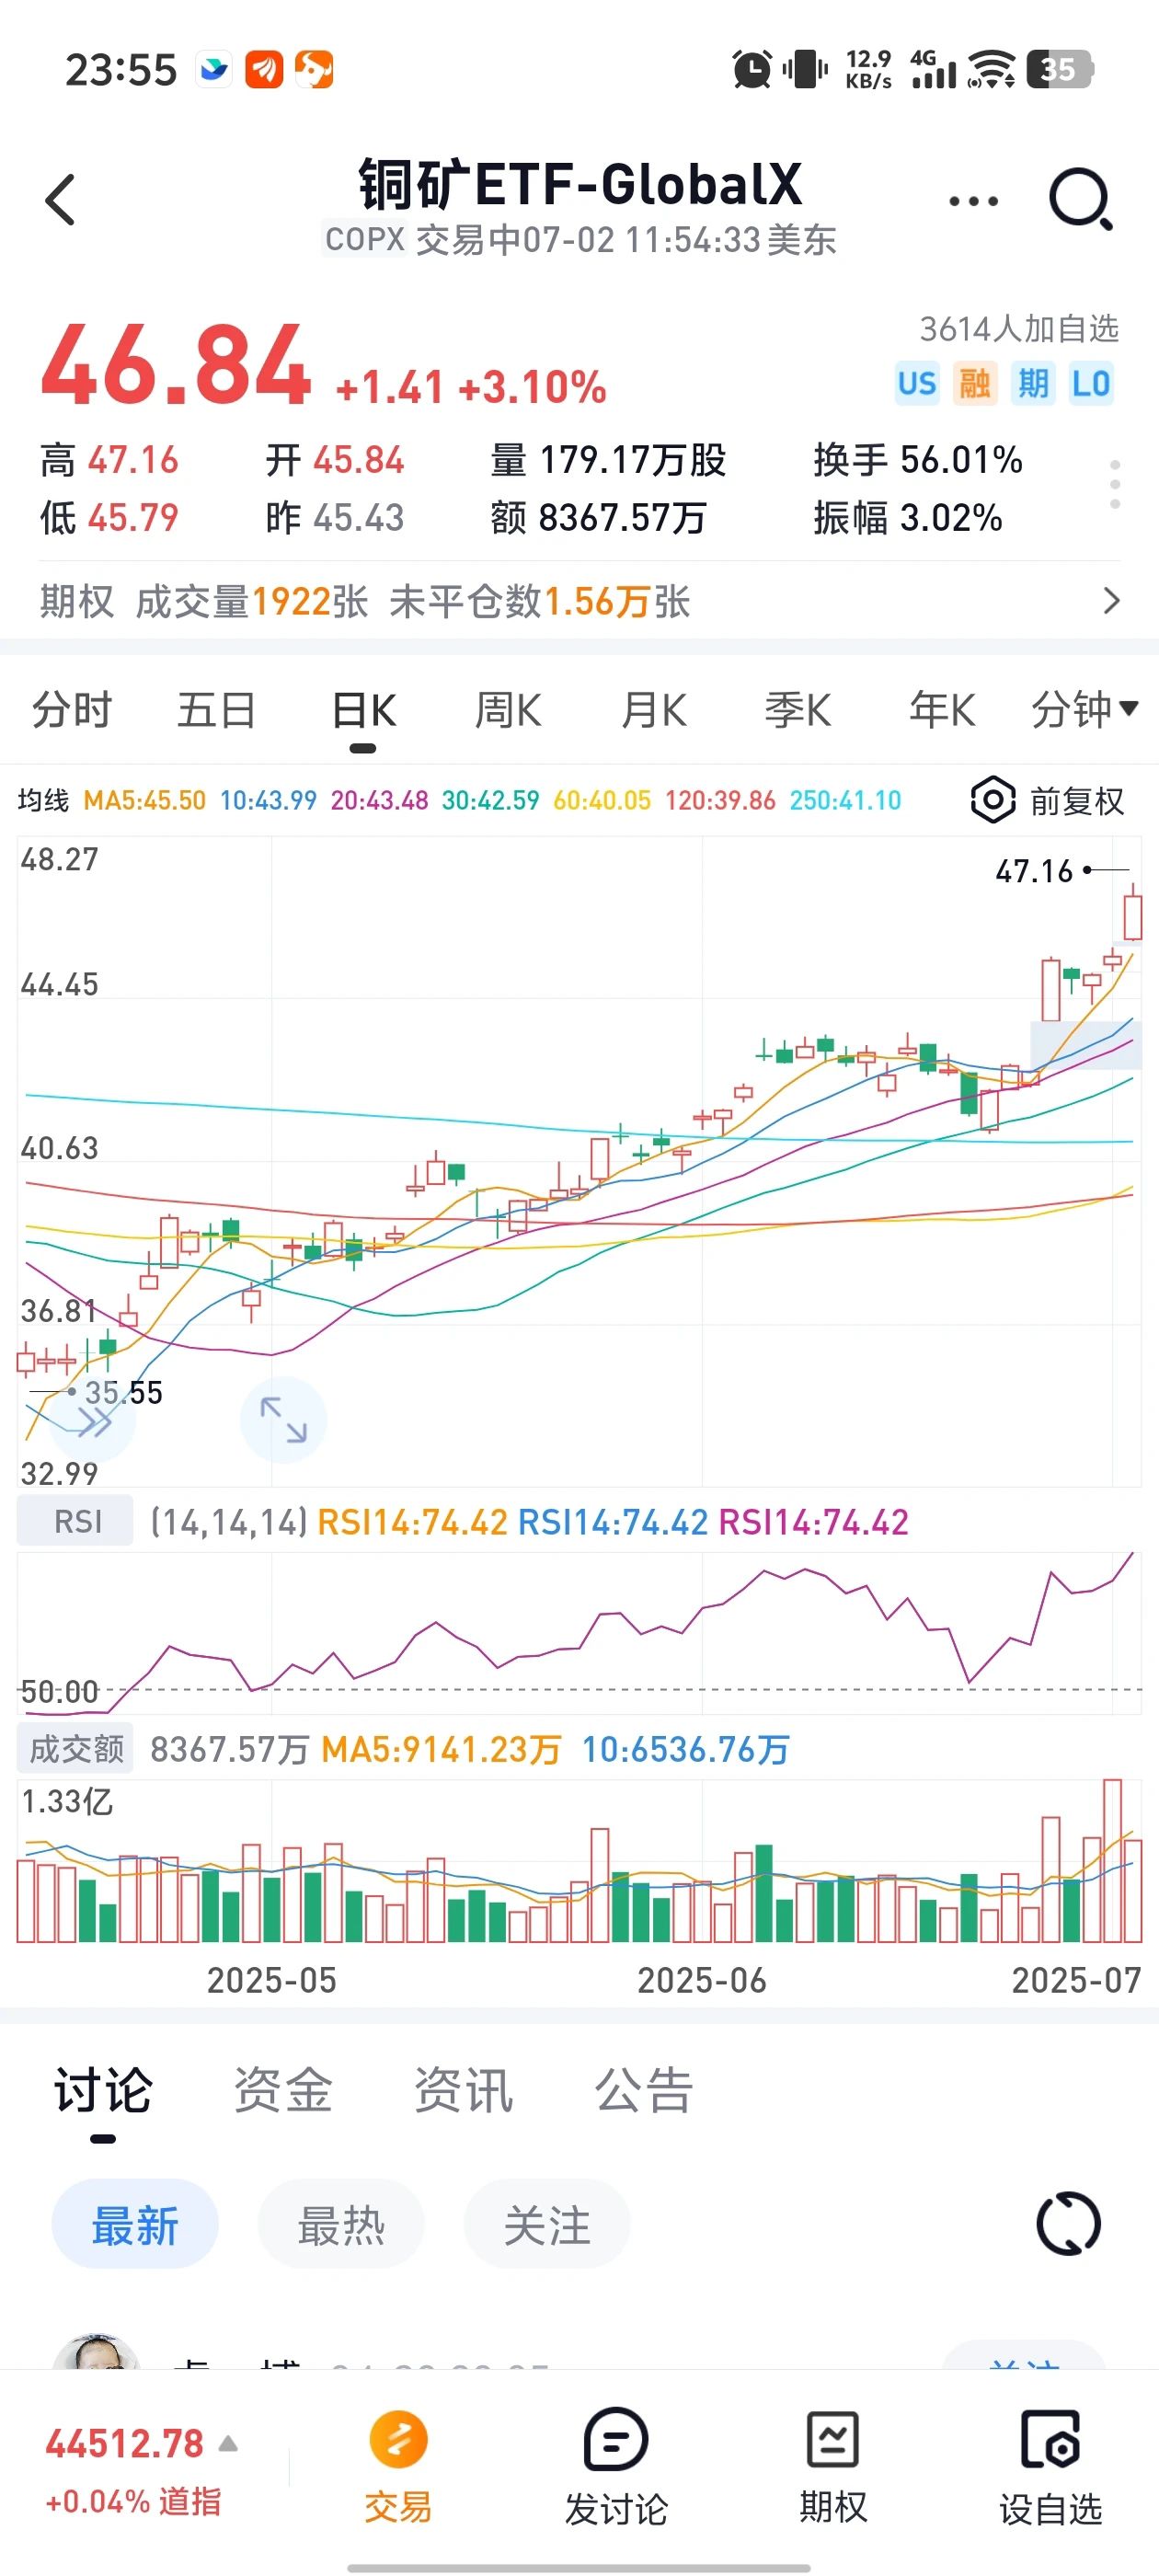Switch to 分时 chart tab
1159x2576 pixels.
[72, 710]
